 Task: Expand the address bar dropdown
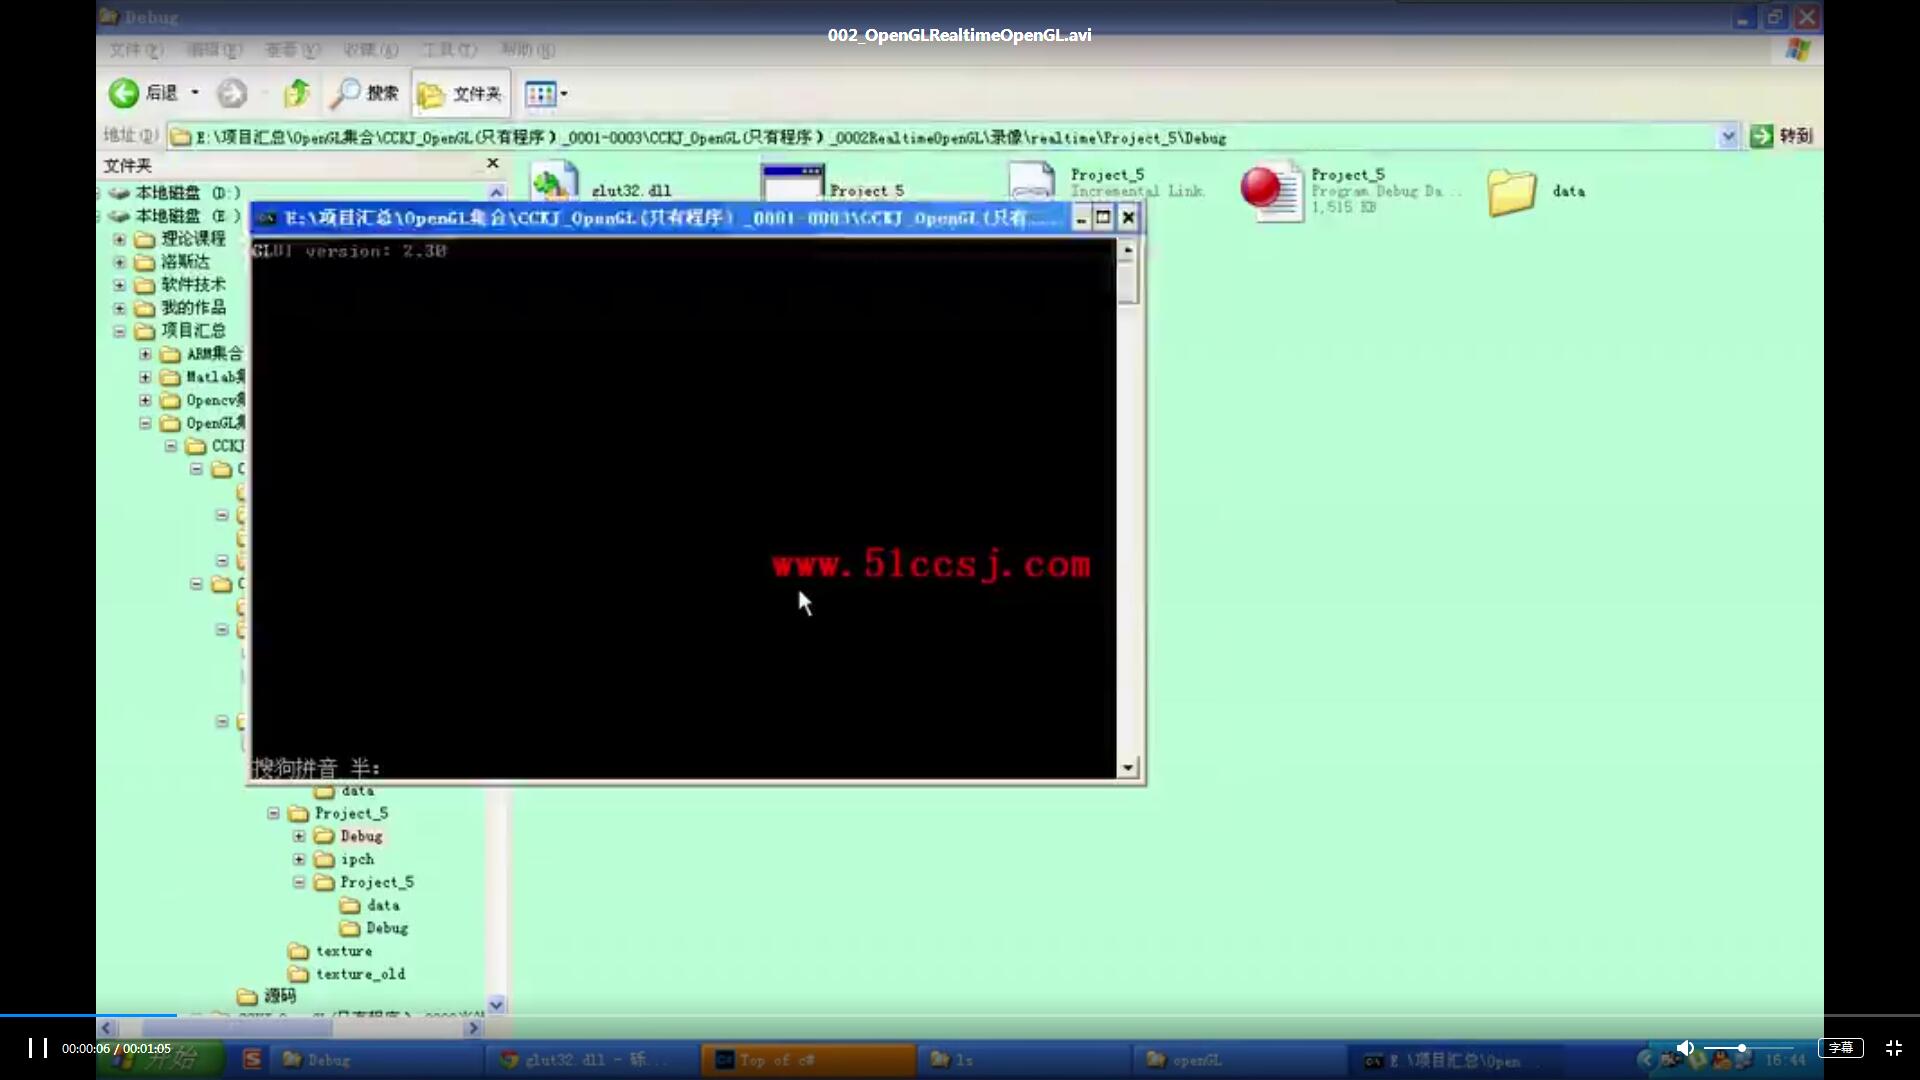(1728, 137)
